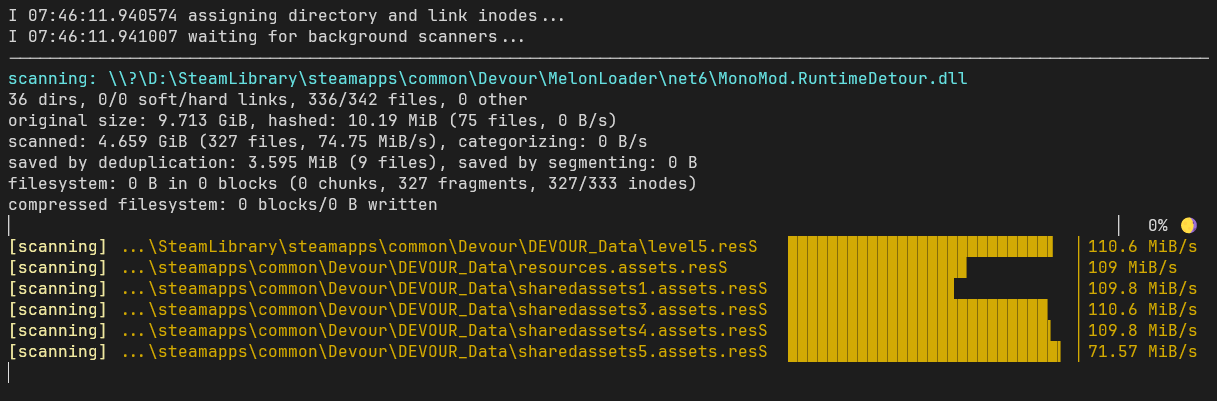Screen dimensions: 1217x401
Task: Click the 'waiting for background scanners' log line
Action: click(267, 37)
